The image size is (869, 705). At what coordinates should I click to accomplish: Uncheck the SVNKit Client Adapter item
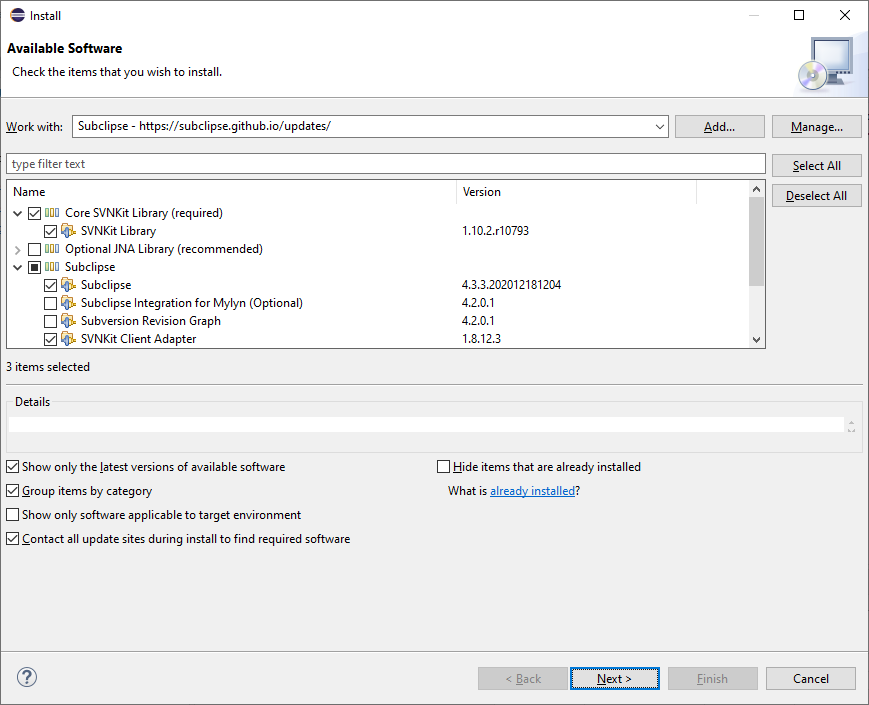click(x=50, y=339)
